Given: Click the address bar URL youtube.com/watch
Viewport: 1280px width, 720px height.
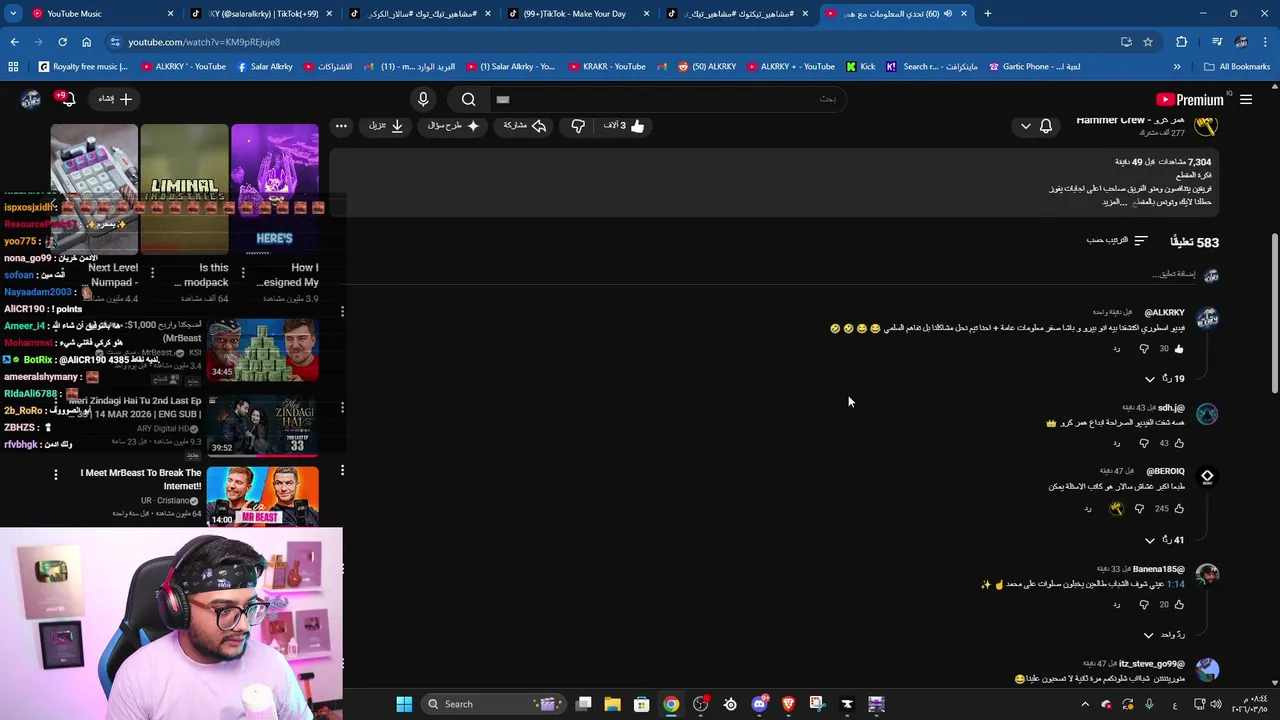Looking at the screenshot, I should 204,42.
